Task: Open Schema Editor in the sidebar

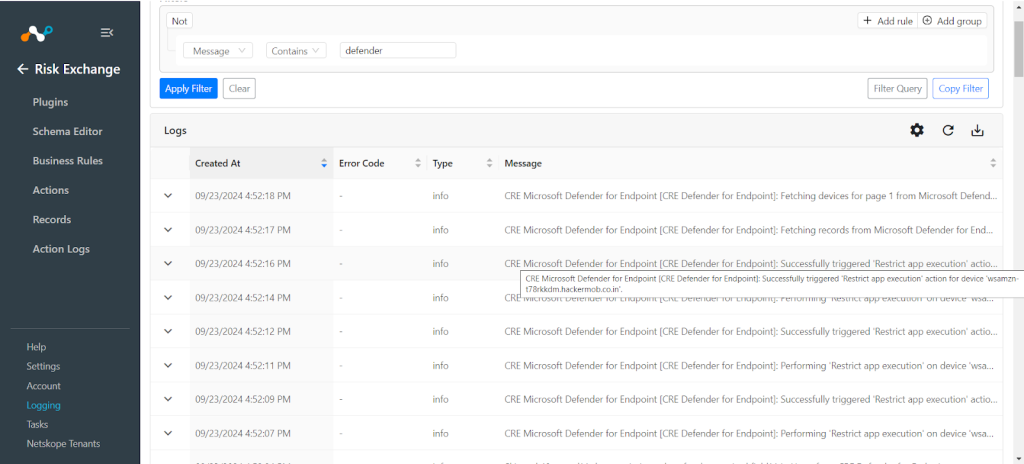Action: [x=67, y=131]
